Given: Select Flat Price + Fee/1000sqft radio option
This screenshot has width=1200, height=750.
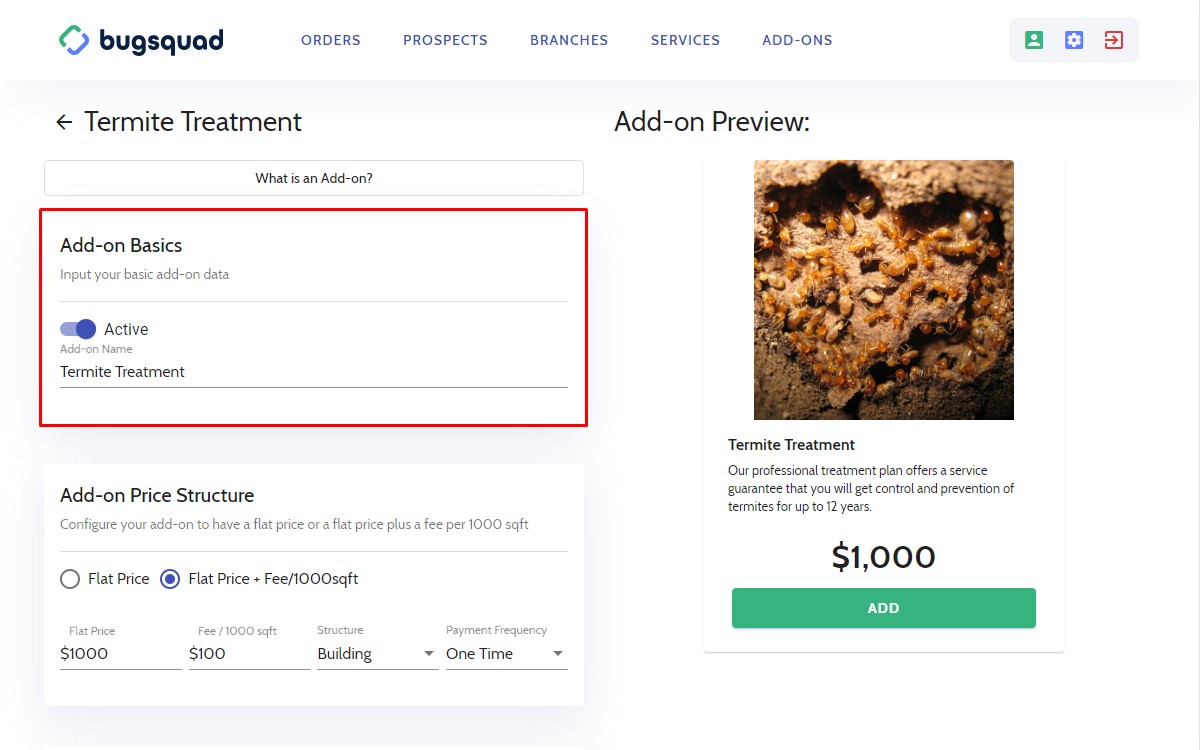Looking at the screenshot, I should click(x=170, y=579).
